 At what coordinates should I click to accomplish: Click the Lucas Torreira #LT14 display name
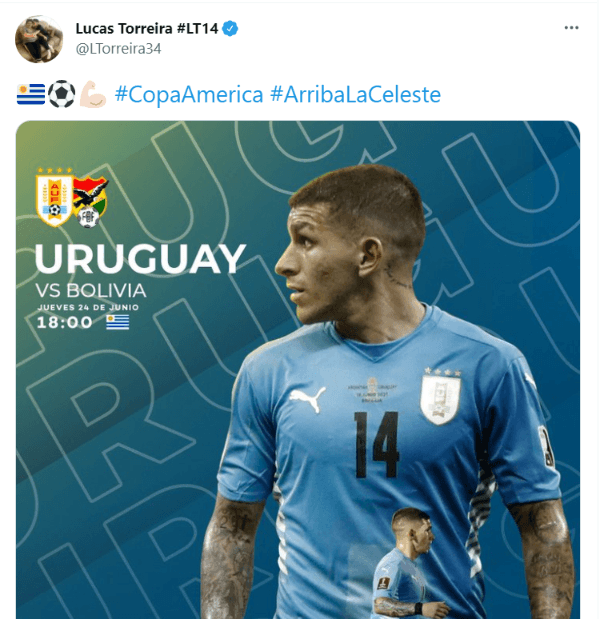[x=146, y=29]
